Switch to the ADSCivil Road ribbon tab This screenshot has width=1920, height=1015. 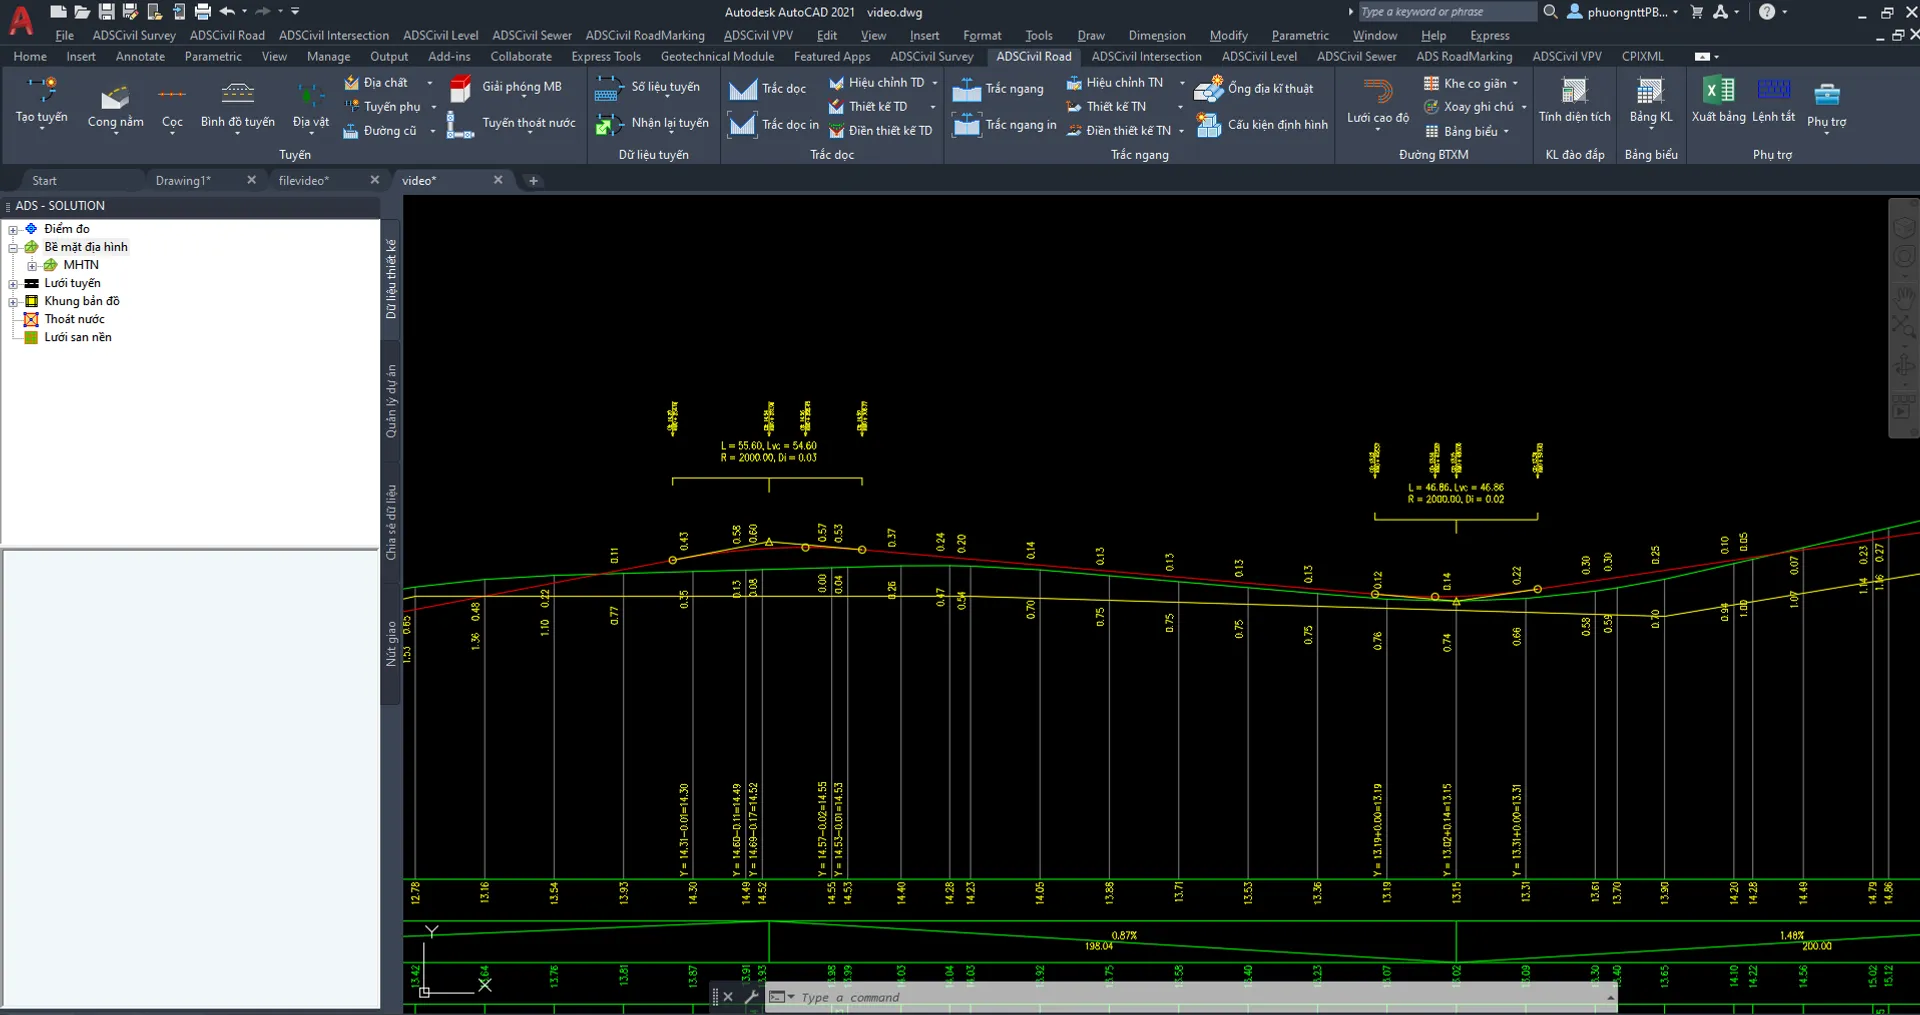click(1033, 57)
